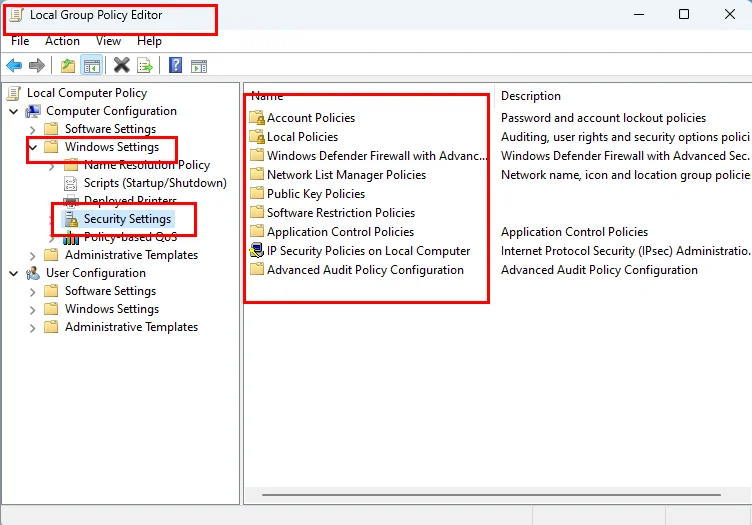The image size is (752, 525).
Task: Click the Local Policies folder icon
Action: coord(257,137)
